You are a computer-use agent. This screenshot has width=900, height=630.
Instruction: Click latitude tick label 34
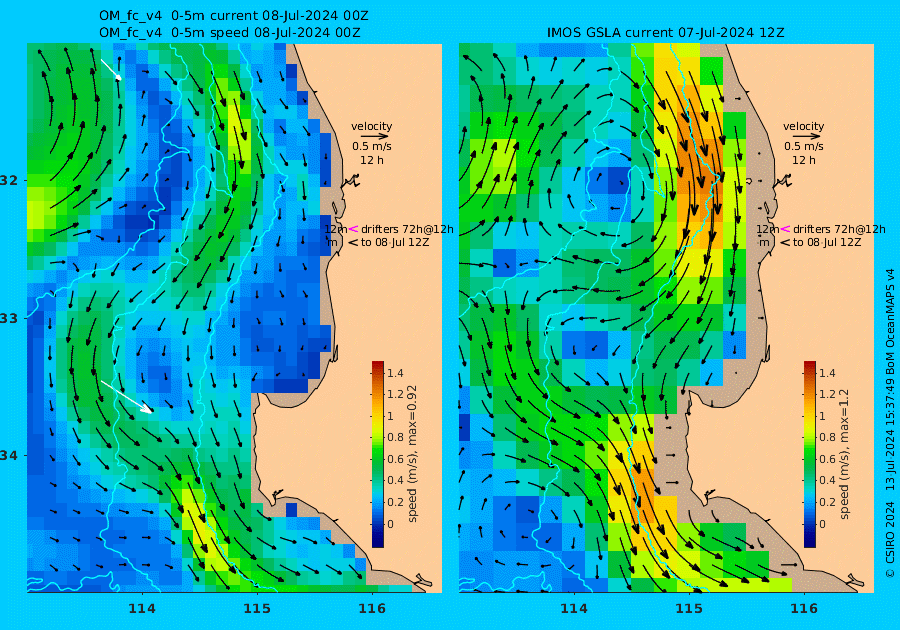click(x=9, y=456)
